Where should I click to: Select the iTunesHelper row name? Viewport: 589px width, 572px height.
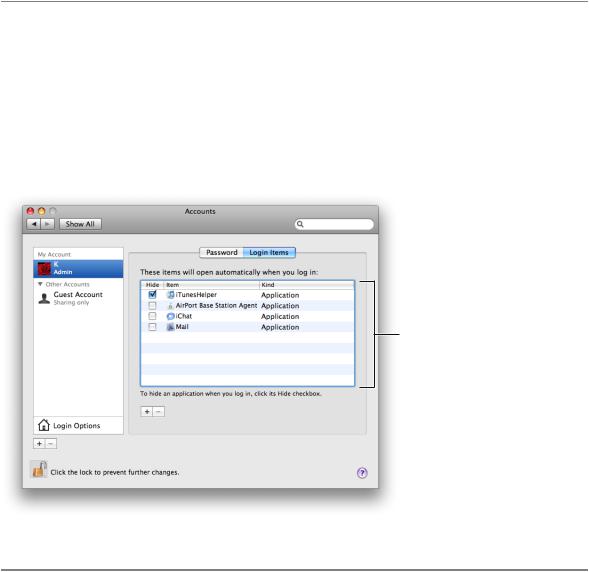pyautogui.click(x=196, y=295)
